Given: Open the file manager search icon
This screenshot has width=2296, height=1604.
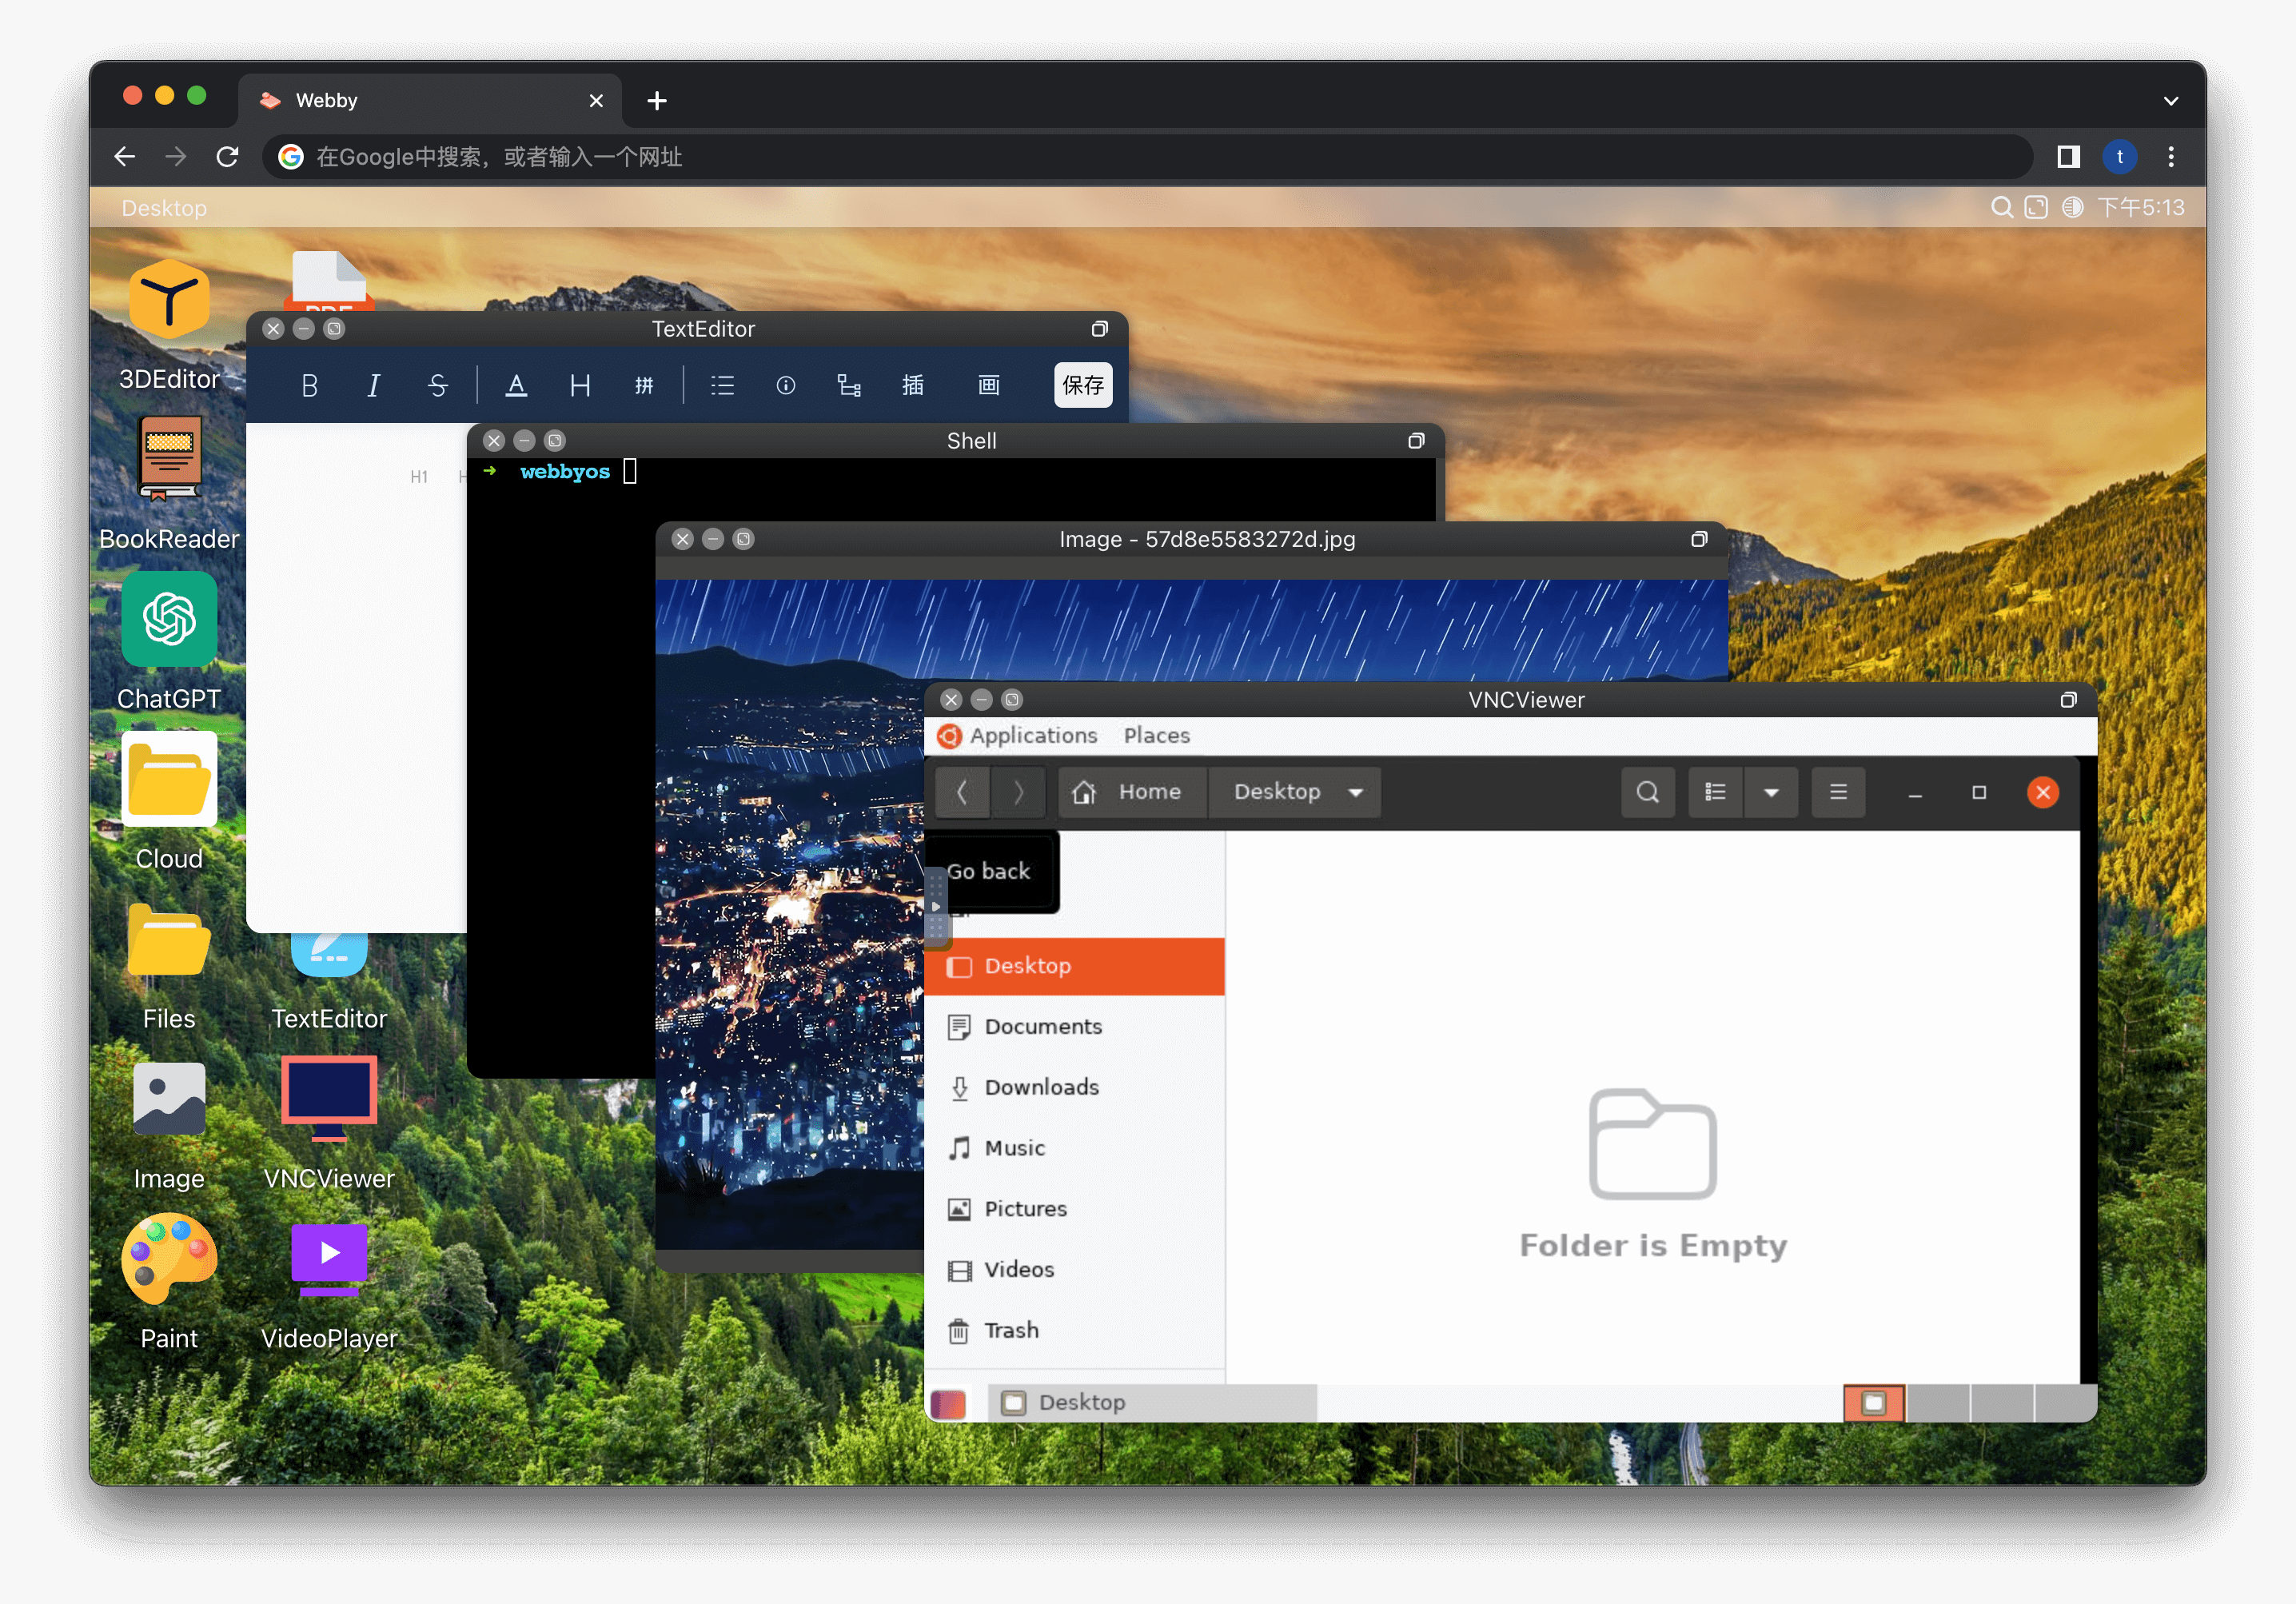Looking at the screenshot, I should tap(1647, 792).
